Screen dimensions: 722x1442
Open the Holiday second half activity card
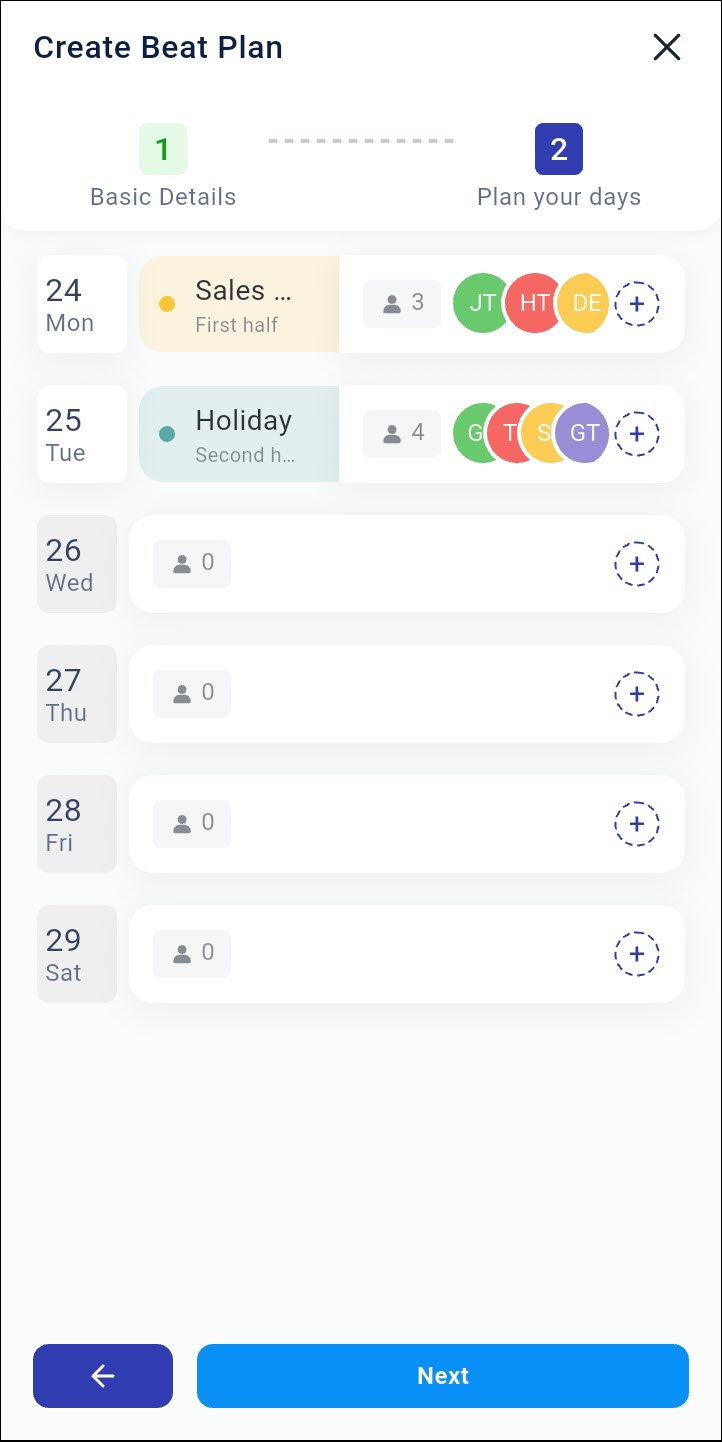[x=240, y=434]
